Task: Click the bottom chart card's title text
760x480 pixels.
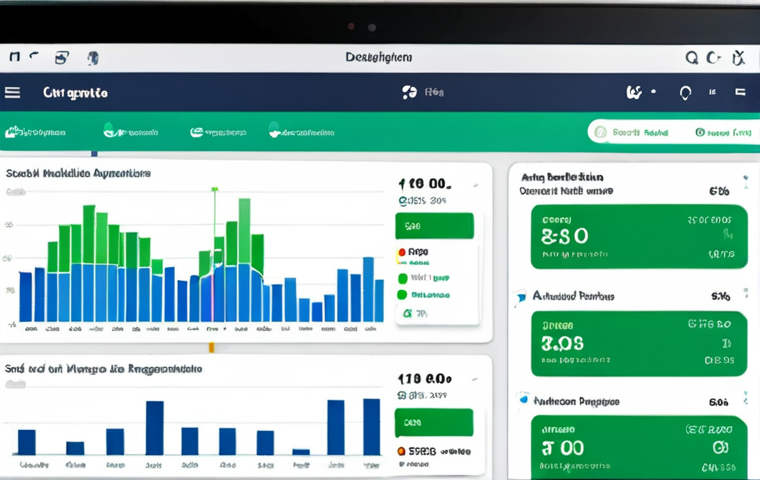Action: [x=103, y=369]
